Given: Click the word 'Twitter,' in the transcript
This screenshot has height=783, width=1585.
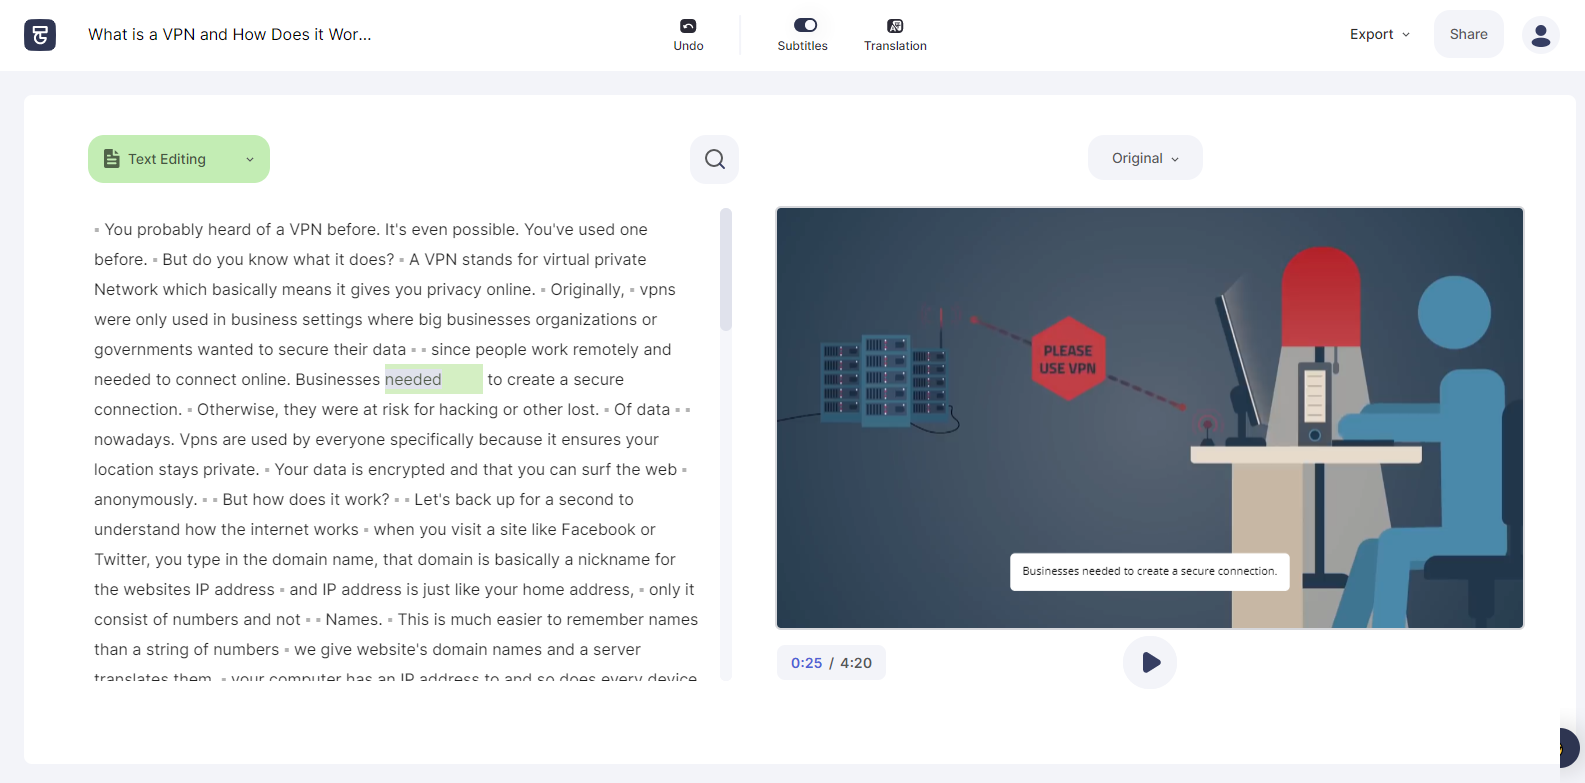Looking at the screenshot, I should (122, 560).
